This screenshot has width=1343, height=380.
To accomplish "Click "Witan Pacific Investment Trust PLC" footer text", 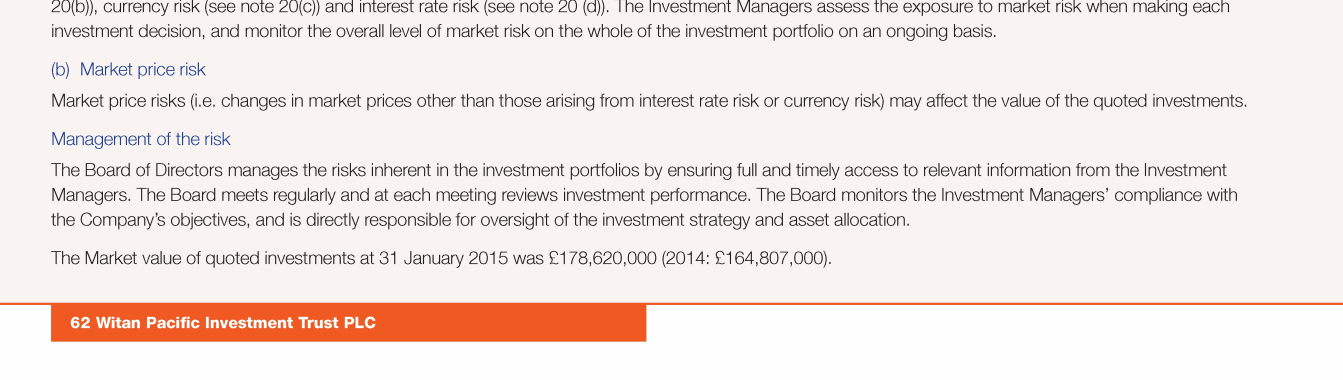I will pos(236,323).
